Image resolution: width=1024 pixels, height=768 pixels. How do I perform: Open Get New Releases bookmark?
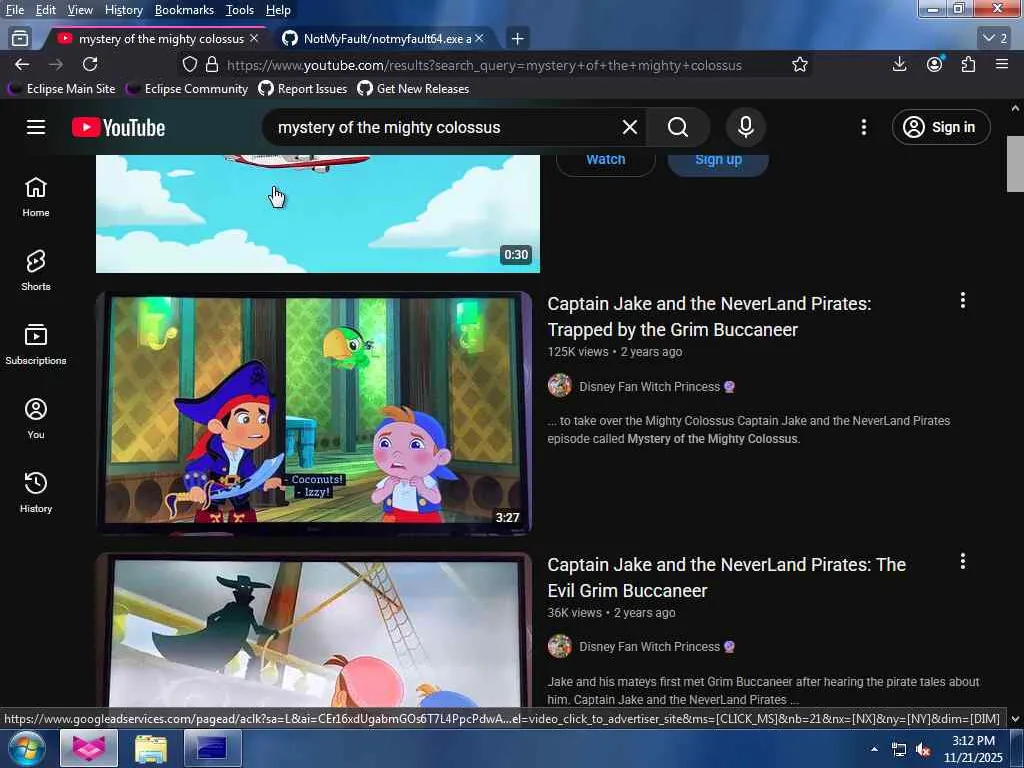tap(413, 89)
